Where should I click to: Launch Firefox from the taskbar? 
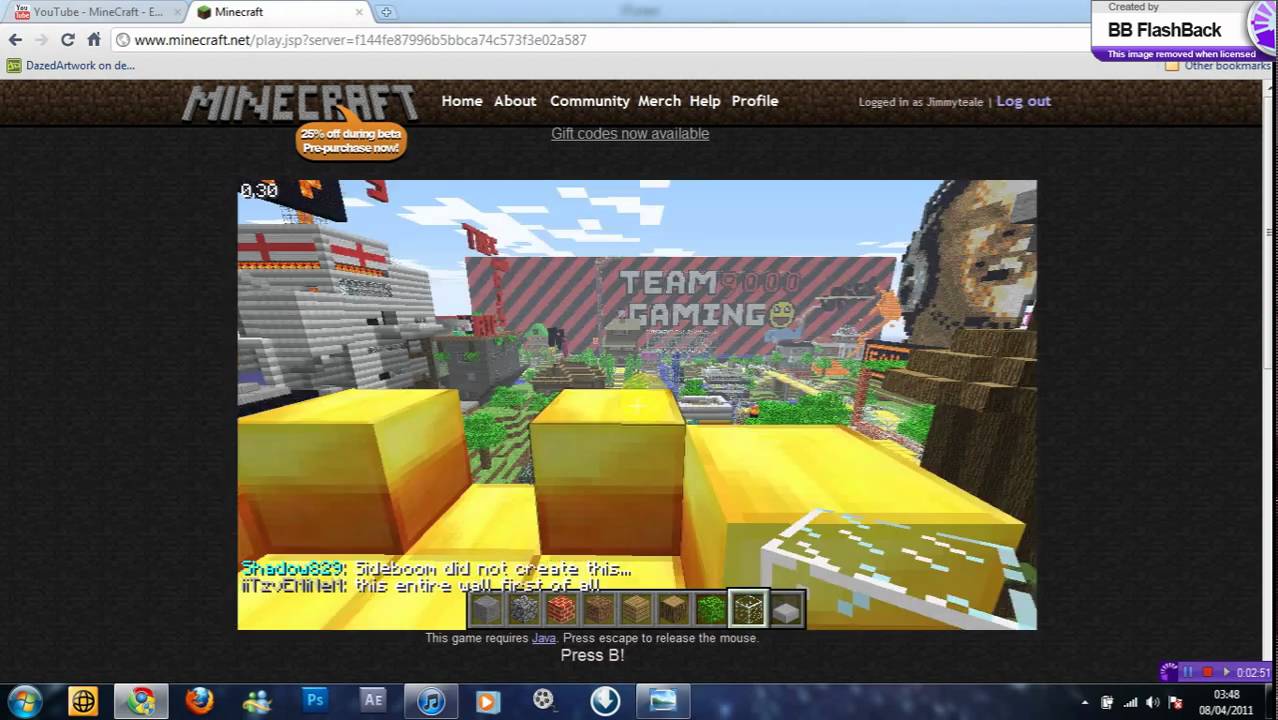click(x=199, y=701)
